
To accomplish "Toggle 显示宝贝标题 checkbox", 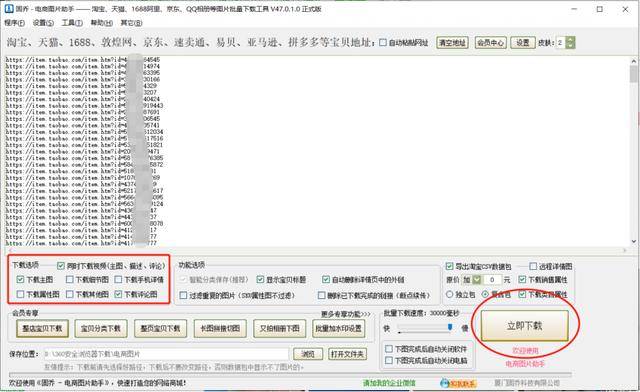I will pyautogui.click(x=260, y=280).
